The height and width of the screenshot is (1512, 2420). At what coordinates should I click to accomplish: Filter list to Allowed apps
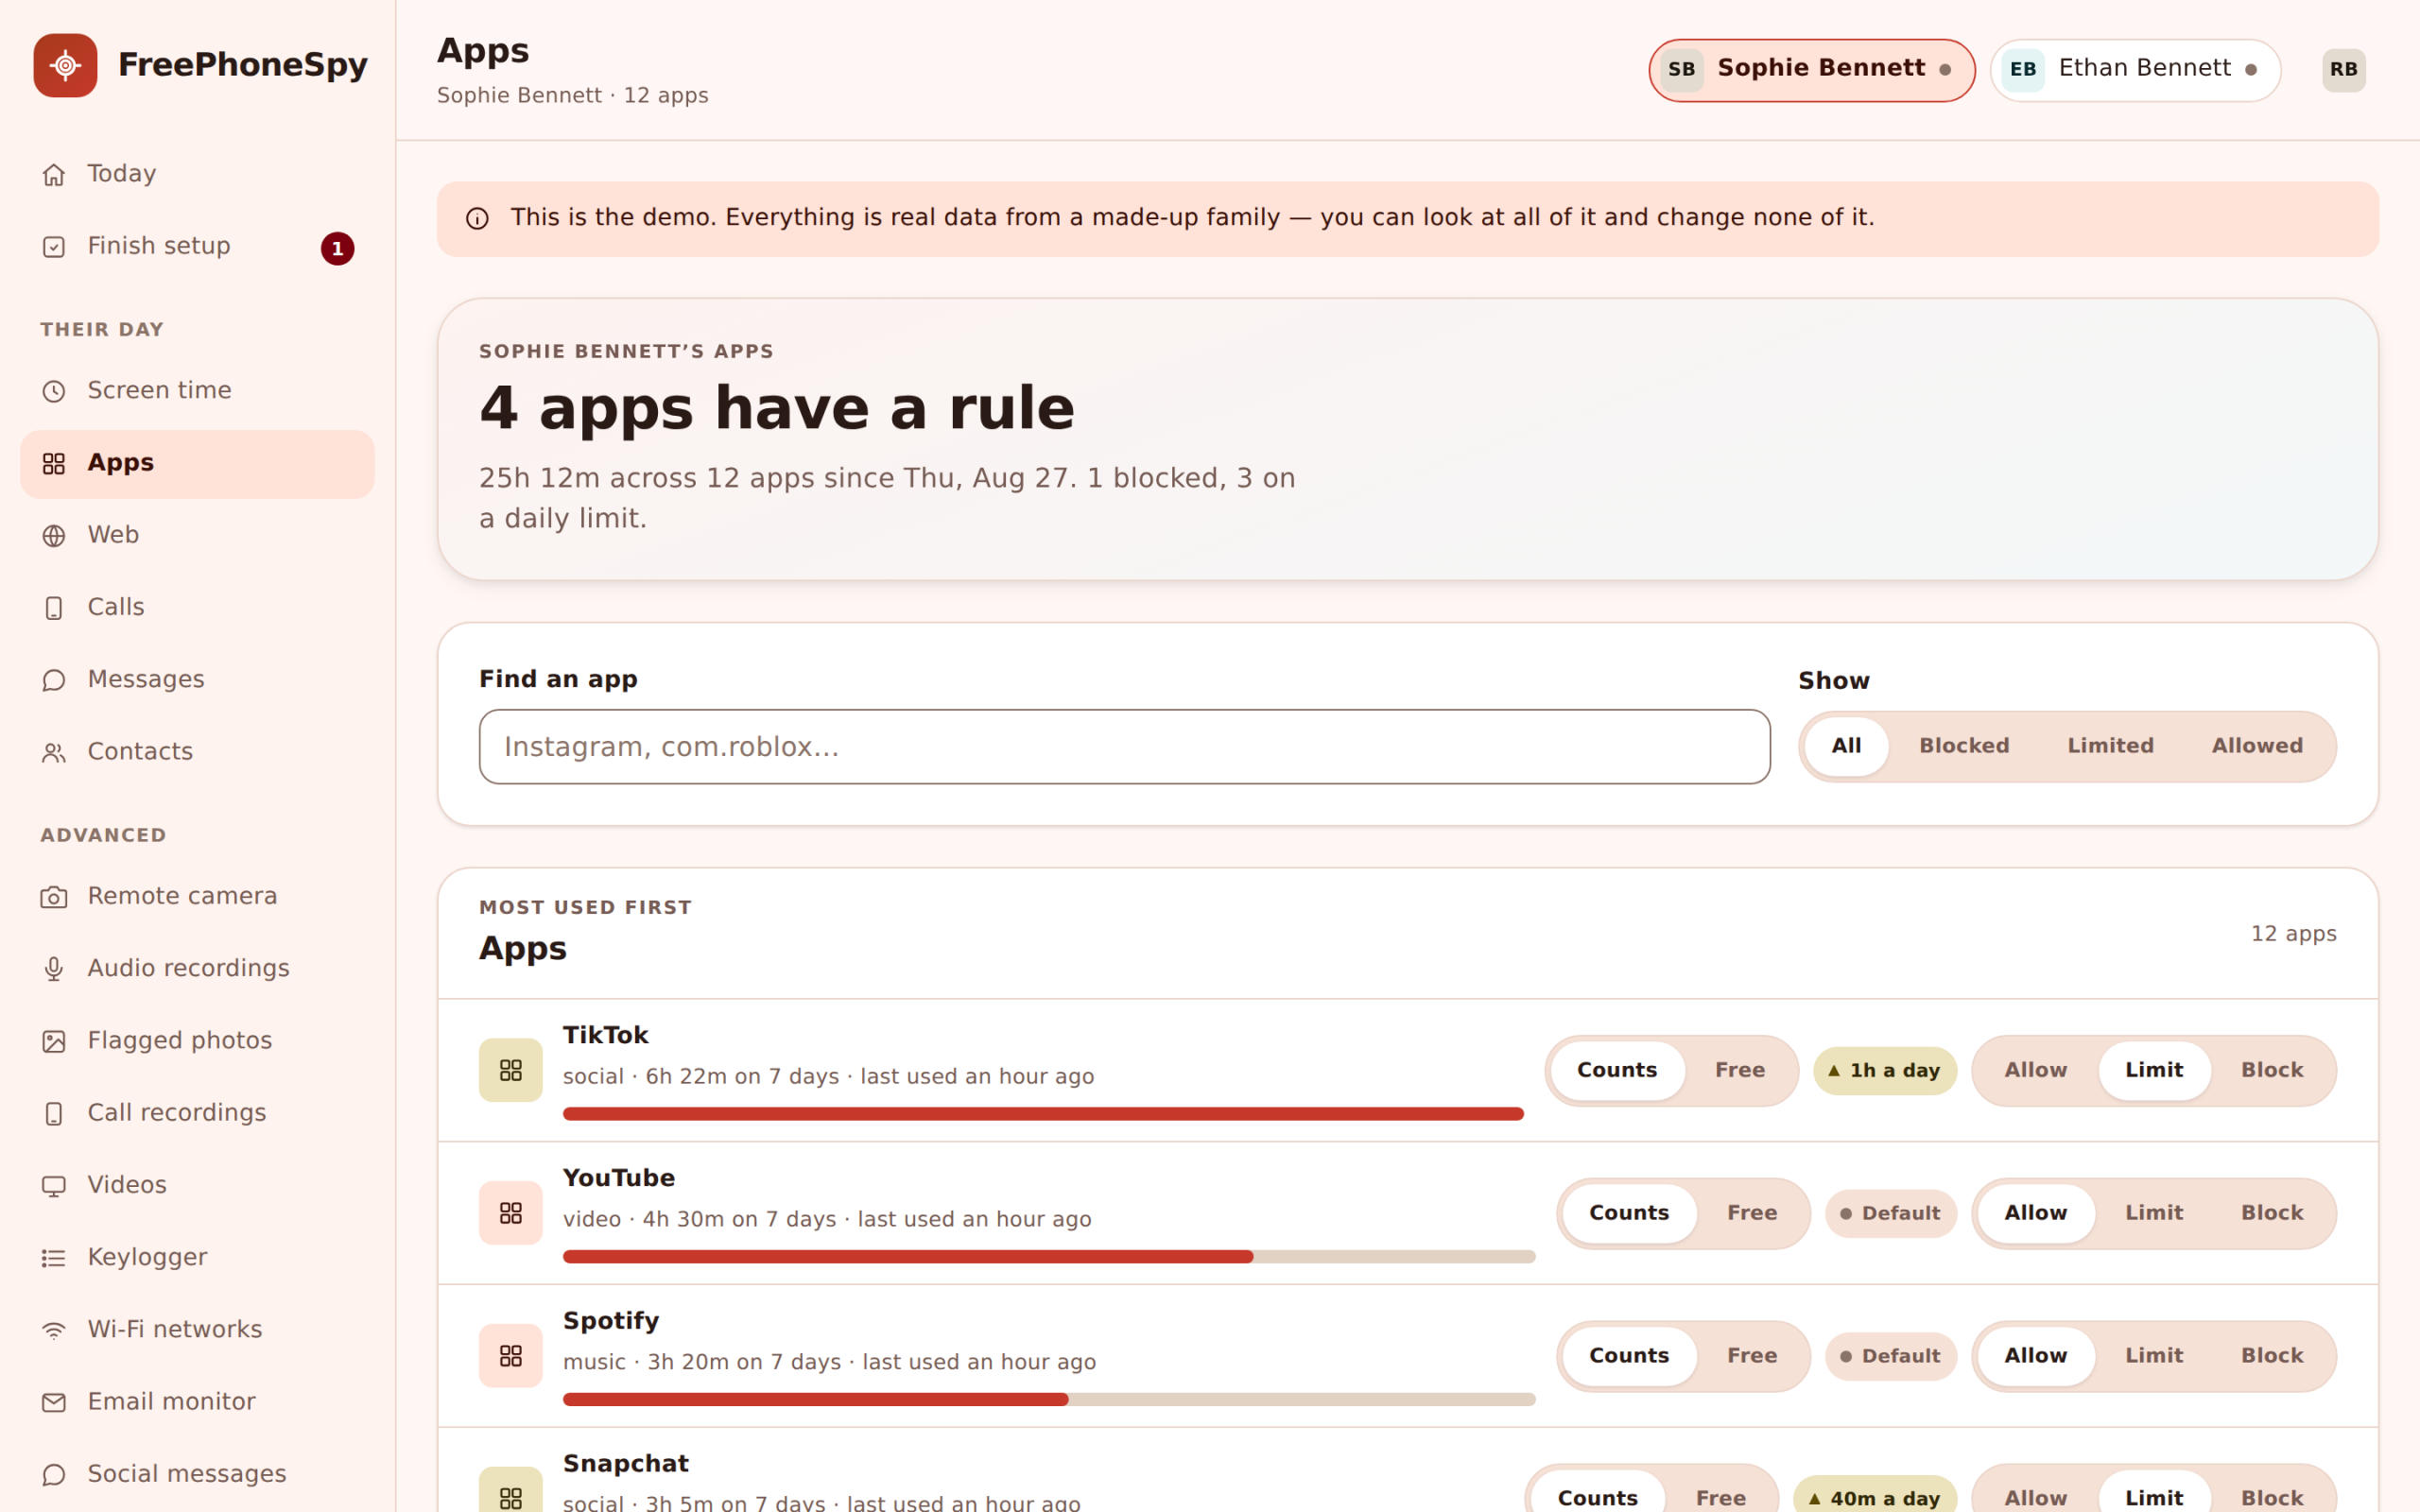[x=2257, y=746]
